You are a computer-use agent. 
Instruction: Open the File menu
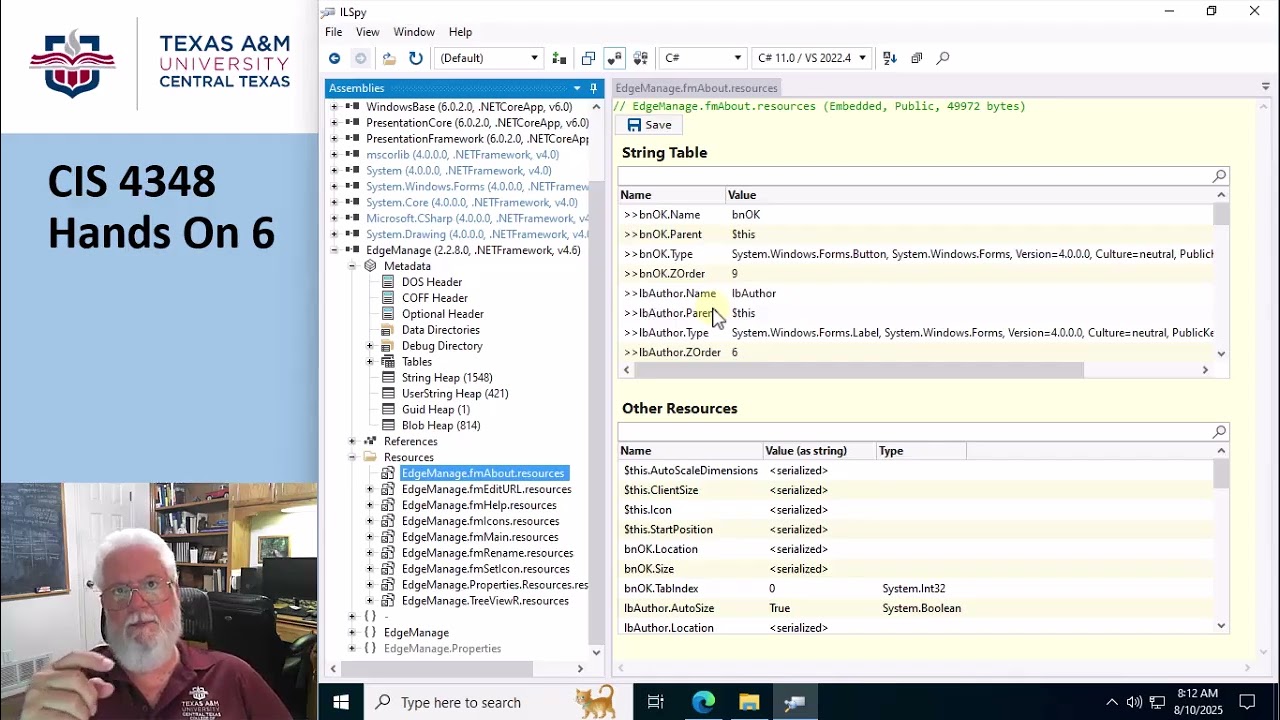(333, 32)
